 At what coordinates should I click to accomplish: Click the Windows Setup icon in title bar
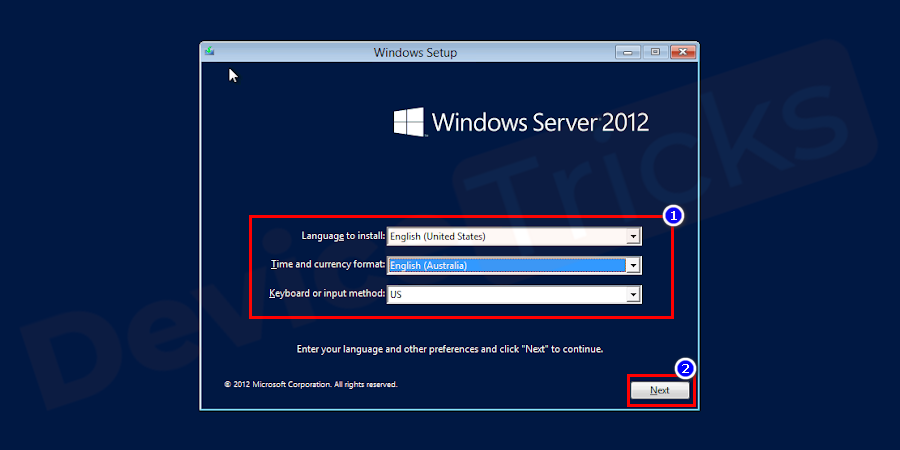[x=210, y=52]
